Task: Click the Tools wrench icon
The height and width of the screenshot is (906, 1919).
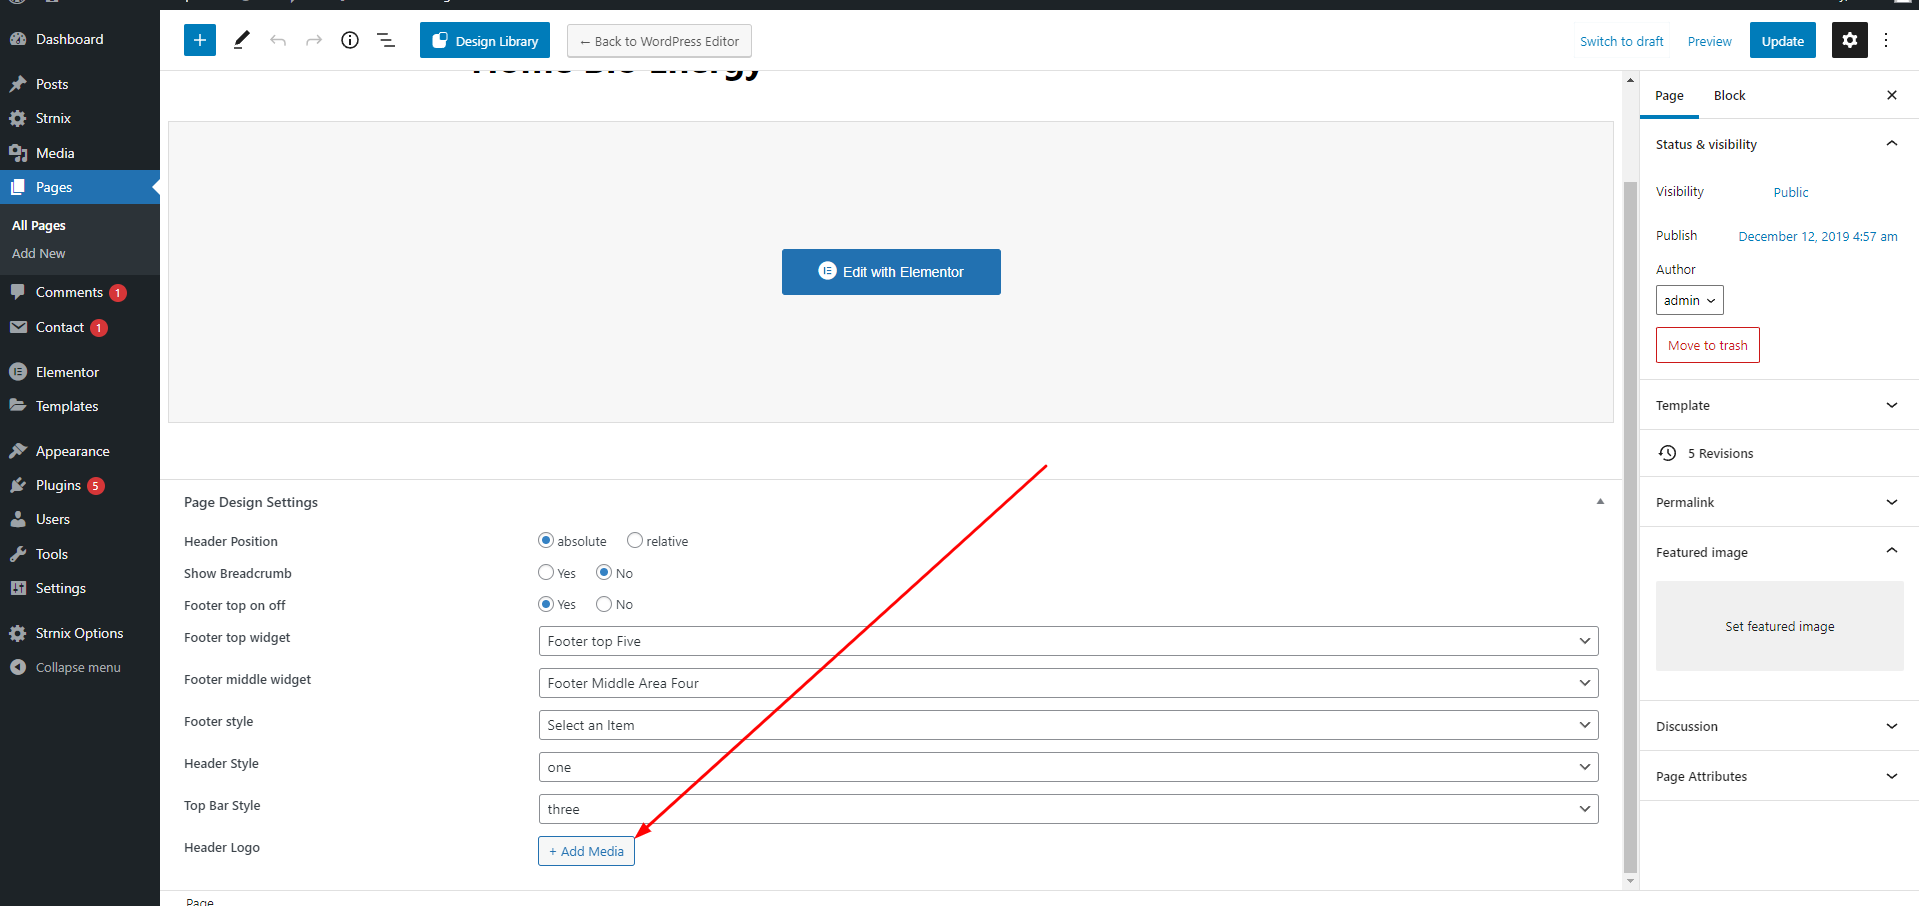Action: tap(18, 554)
